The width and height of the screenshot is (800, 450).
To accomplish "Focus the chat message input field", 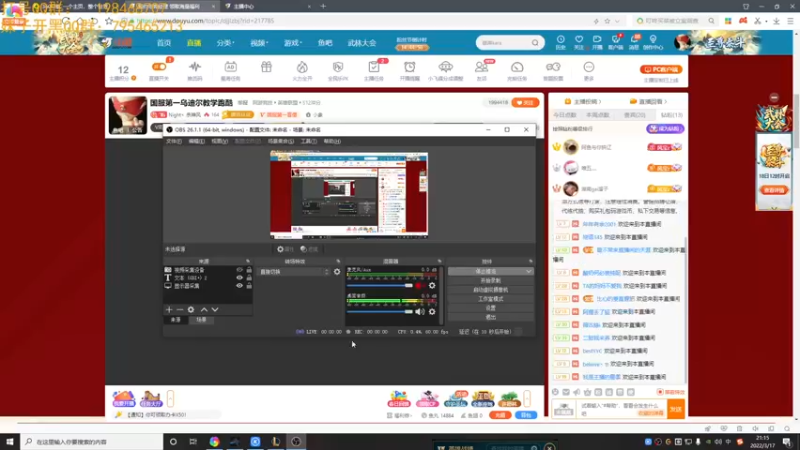I will 622,409.
